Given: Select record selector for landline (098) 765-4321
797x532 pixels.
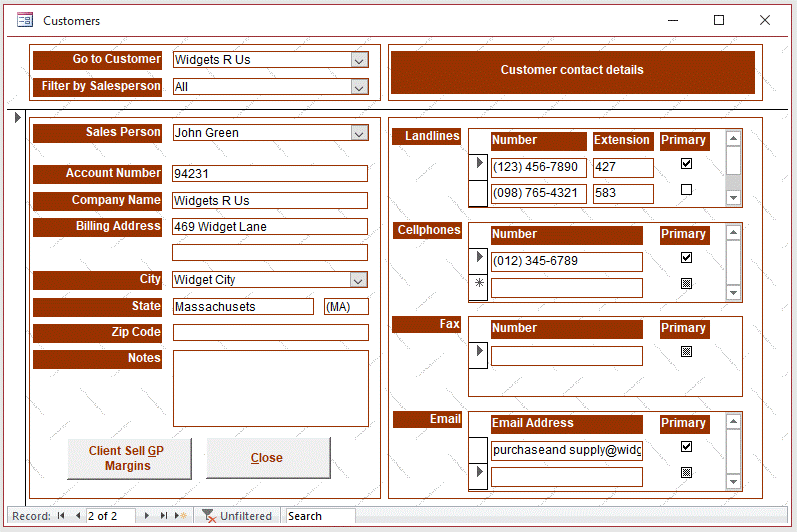Looking at the screenshot, I should tap(479, 193).
